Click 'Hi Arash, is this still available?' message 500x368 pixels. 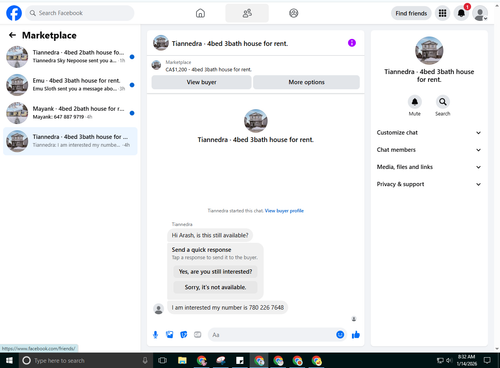coord(210,235)
